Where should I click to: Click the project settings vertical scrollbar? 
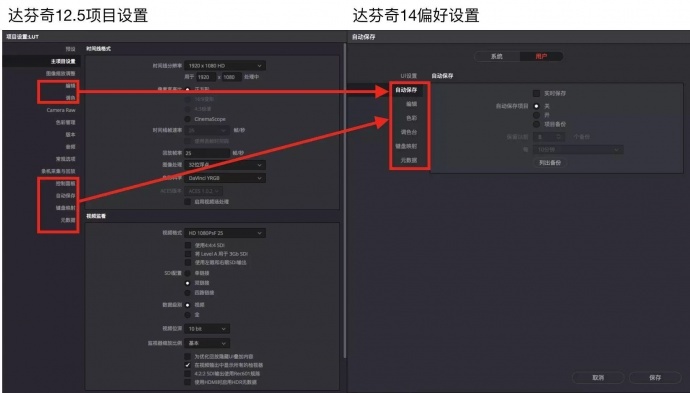pyautogui.click(x=345, y=200)
